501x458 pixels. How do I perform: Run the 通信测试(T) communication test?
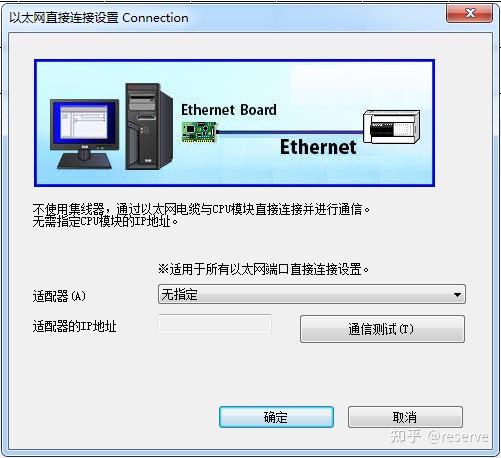pyautogui.click(x=382, y=329)
